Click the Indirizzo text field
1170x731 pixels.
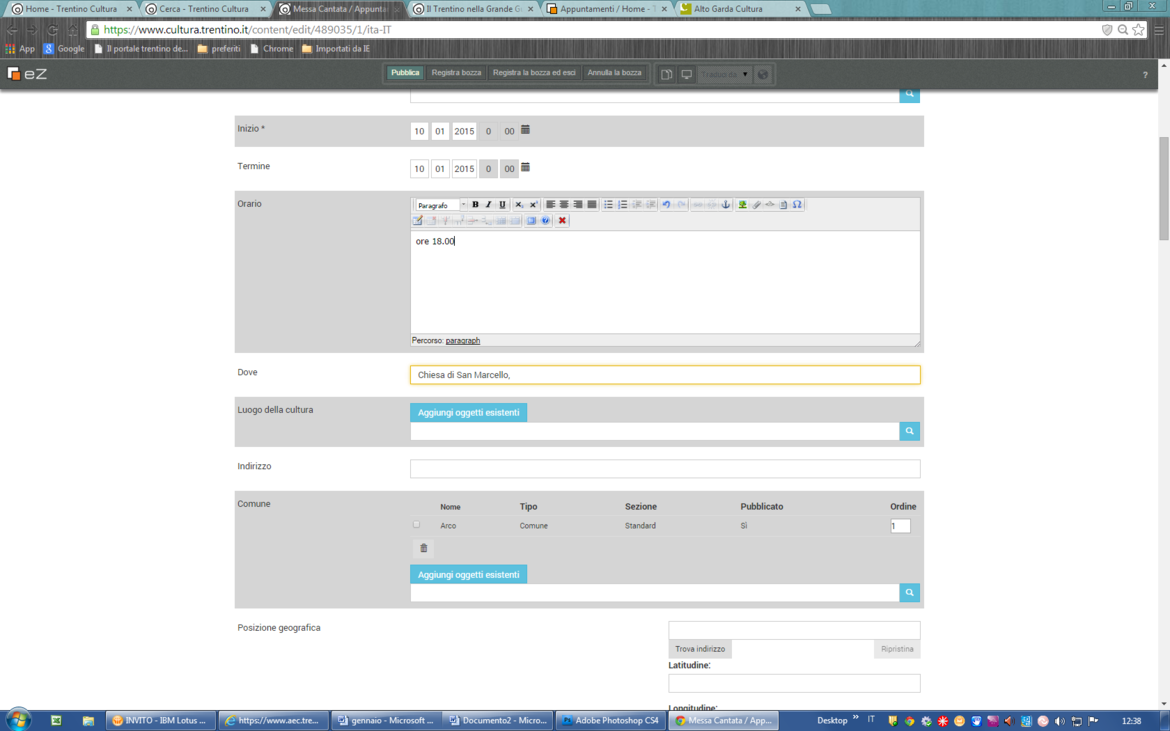click(x=664, y=469)
